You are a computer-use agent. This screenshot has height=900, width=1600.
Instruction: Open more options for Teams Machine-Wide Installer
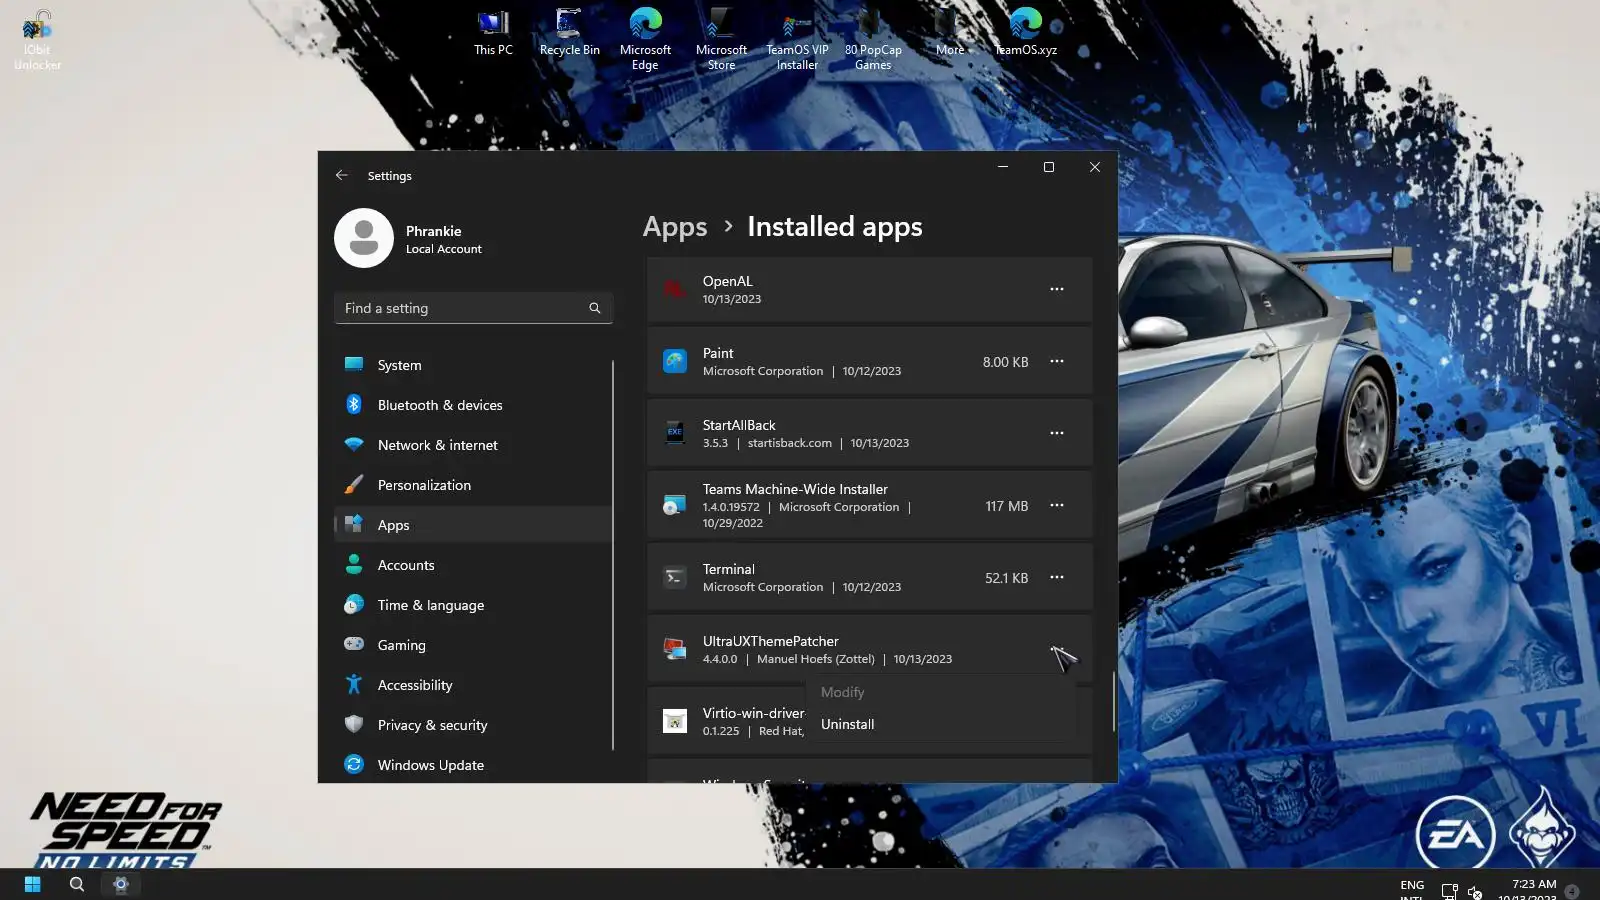(1057, 505)
